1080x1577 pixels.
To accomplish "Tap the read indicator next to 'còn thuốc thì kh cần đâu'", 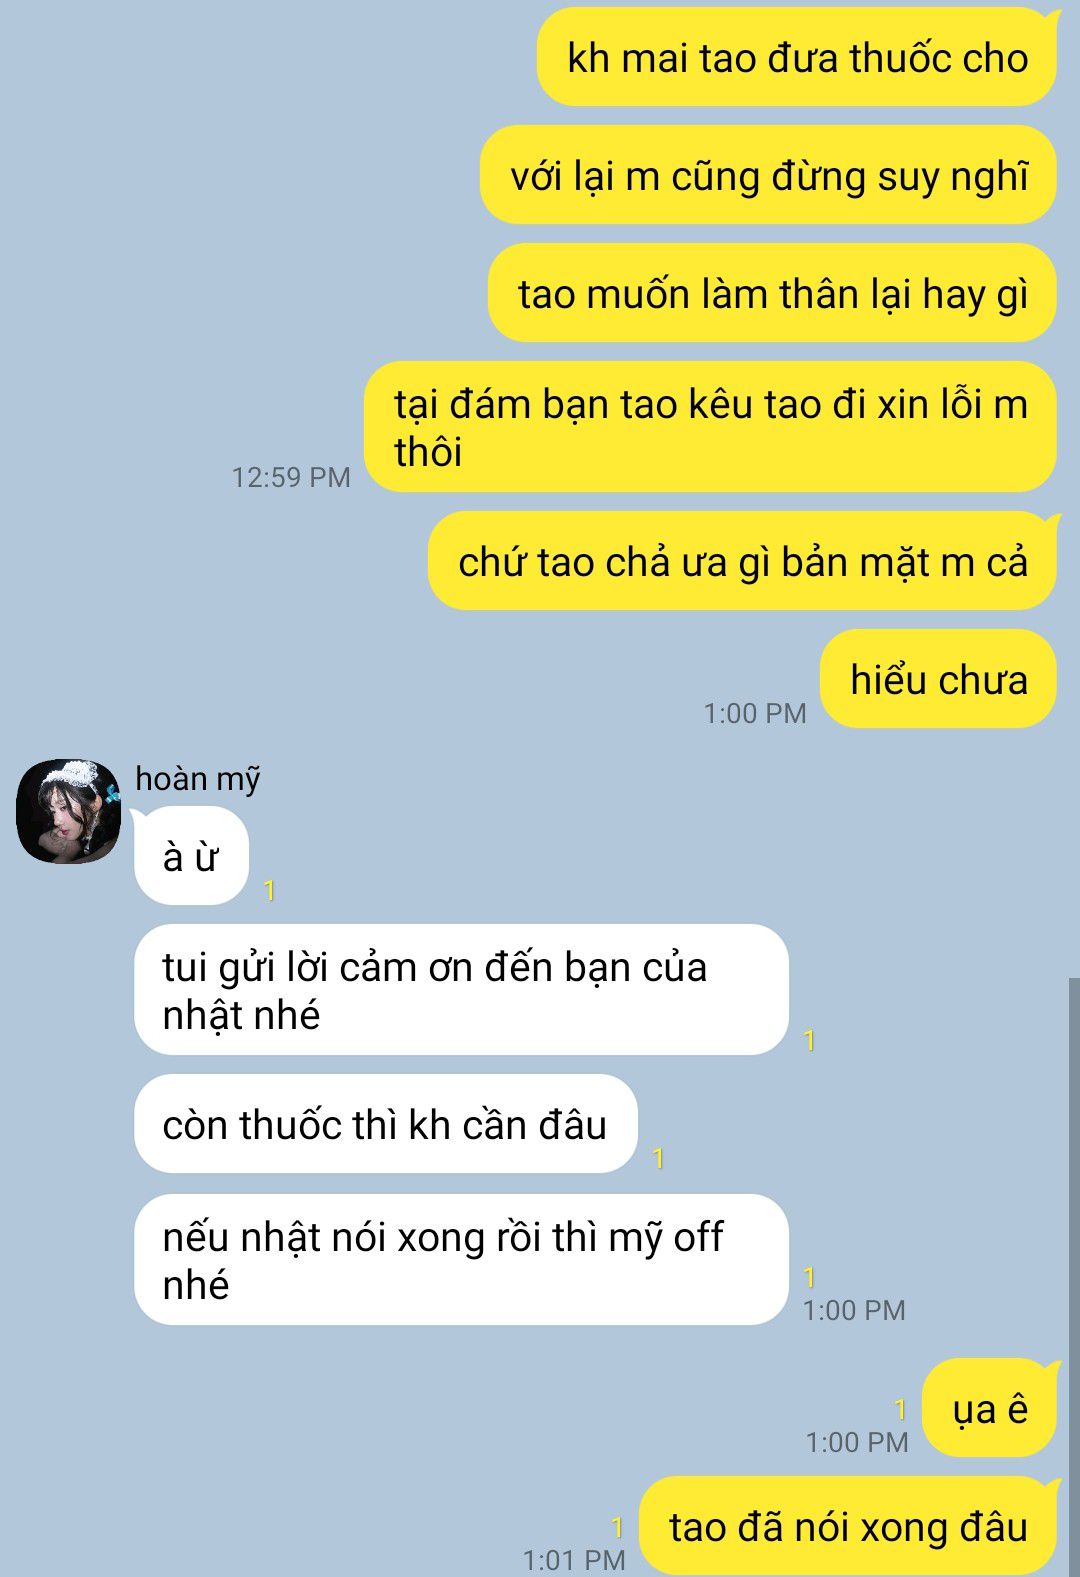I will (x=658, y=1158).
